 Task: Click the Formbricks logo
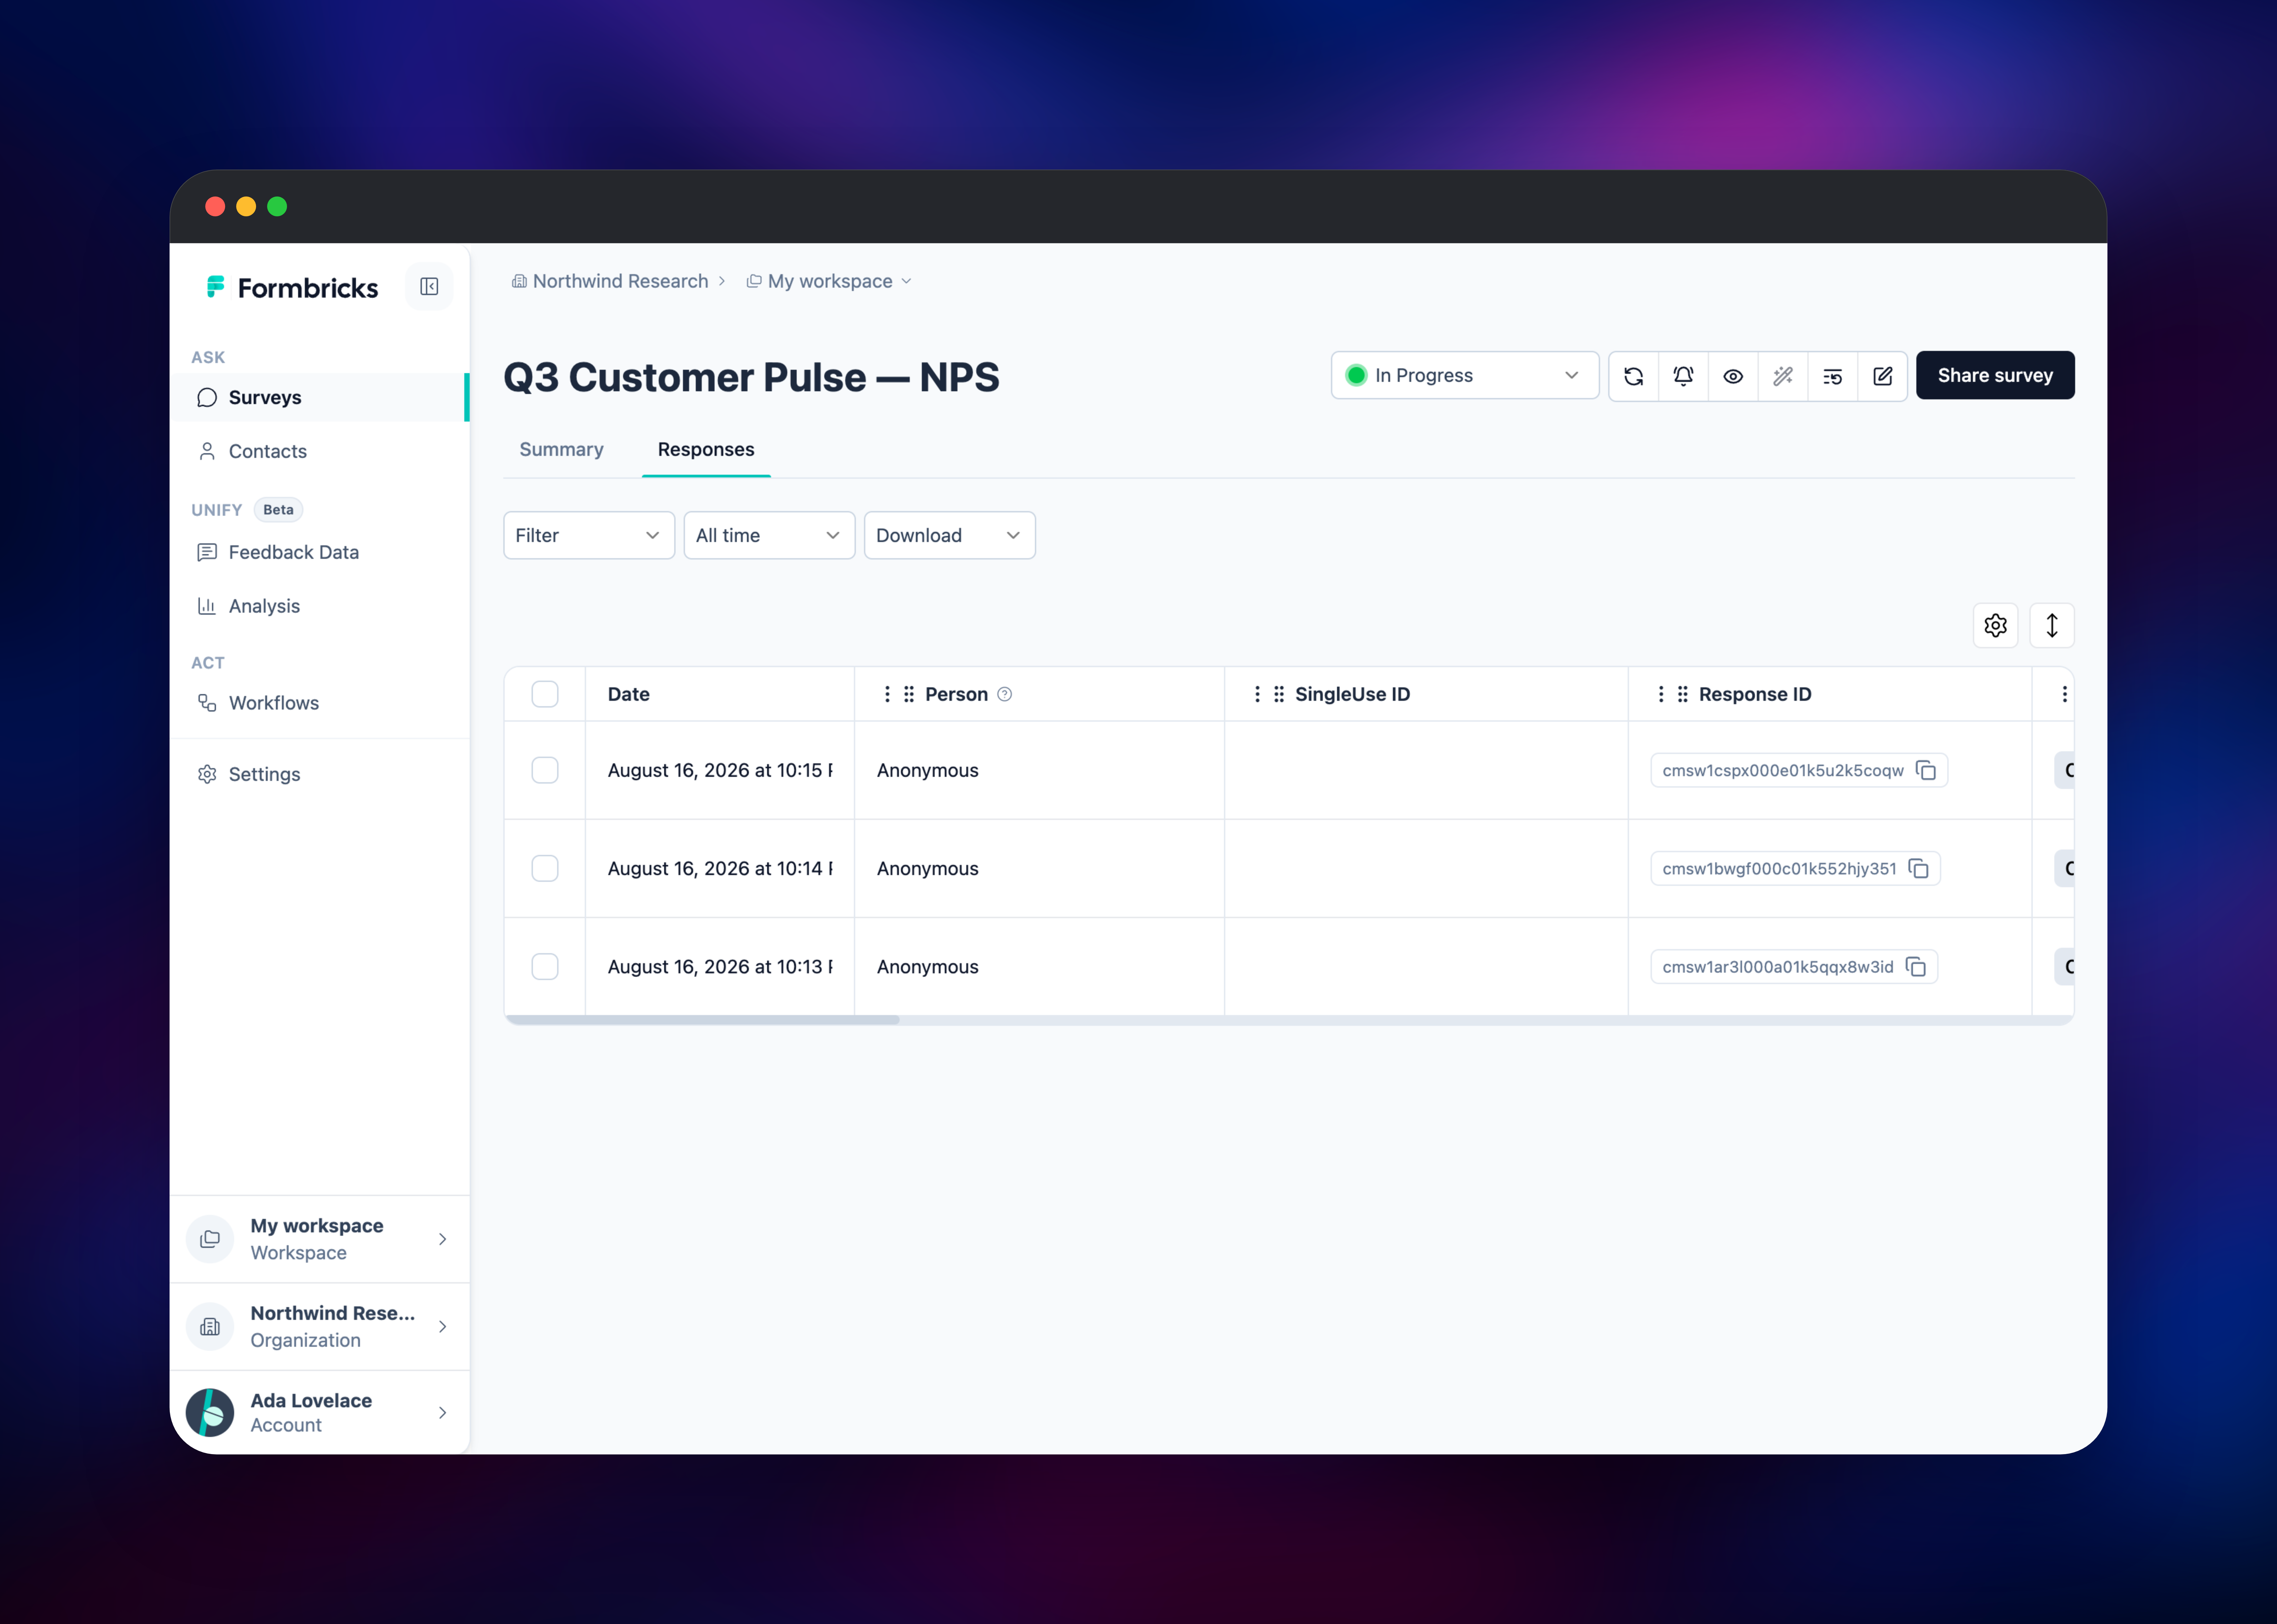click(292, 288)
